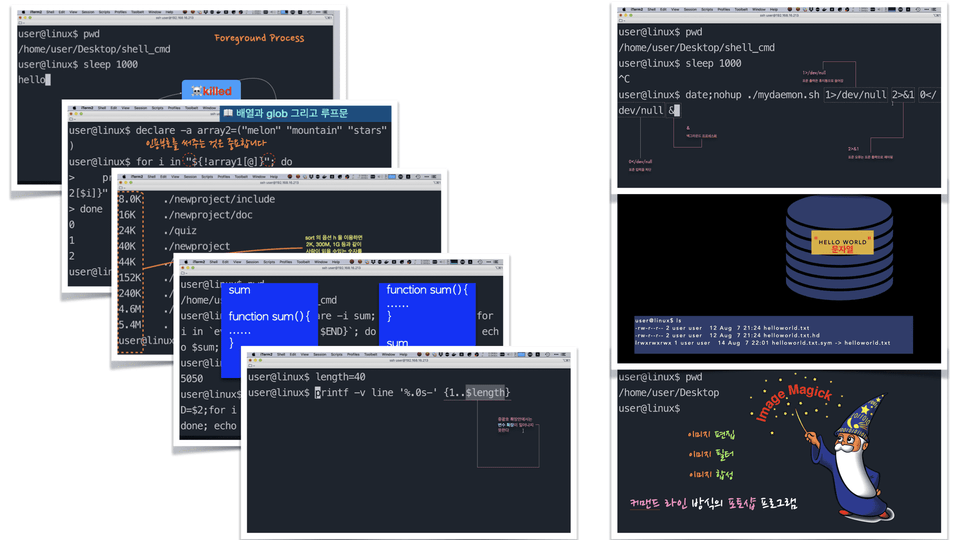Viewport: 960px width, 540px height.
Task: Open Session menu in the printf length terminal
Action: click(x=320, y=354)
